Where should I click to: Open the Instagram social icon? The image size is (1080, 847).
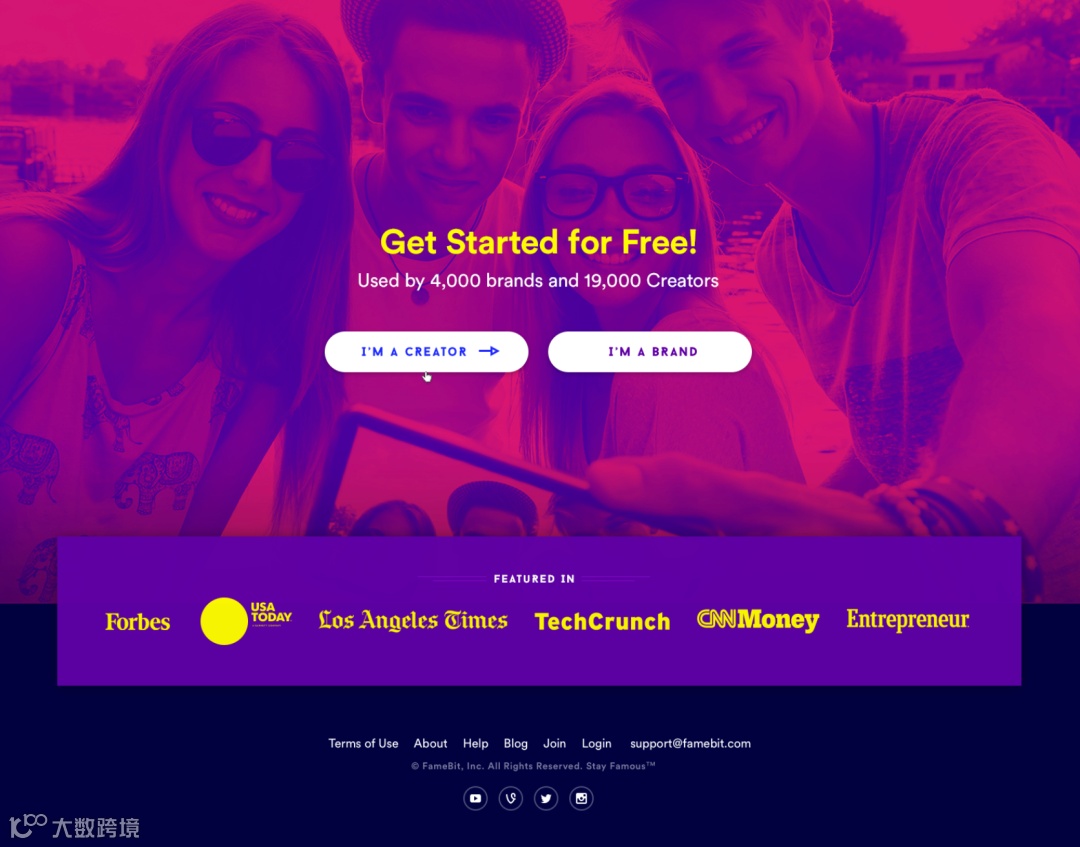581,798
